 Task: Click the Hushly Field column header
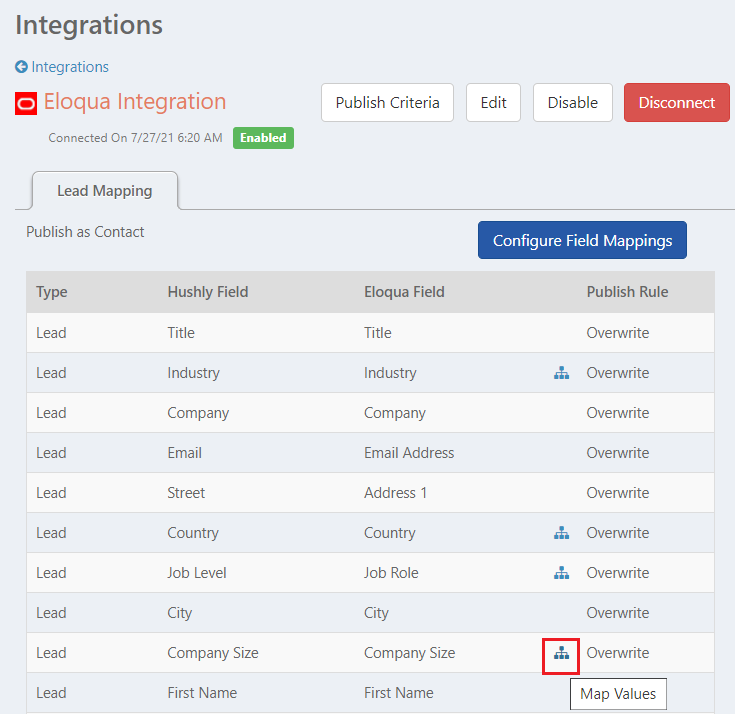coord(208,292)
